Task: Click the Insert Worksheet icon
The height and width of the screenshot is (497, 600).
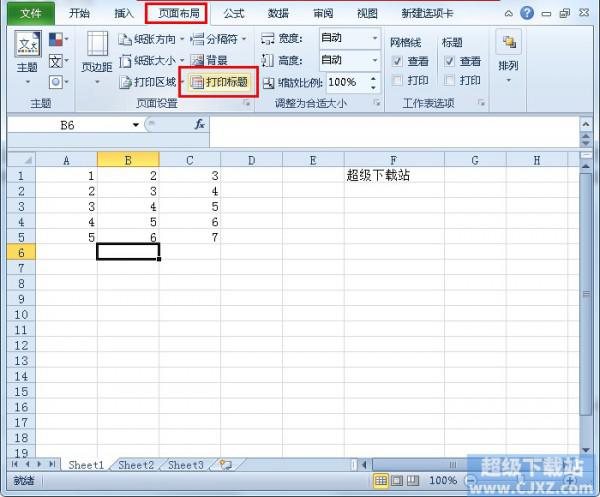Action: (x=225, y=465)
